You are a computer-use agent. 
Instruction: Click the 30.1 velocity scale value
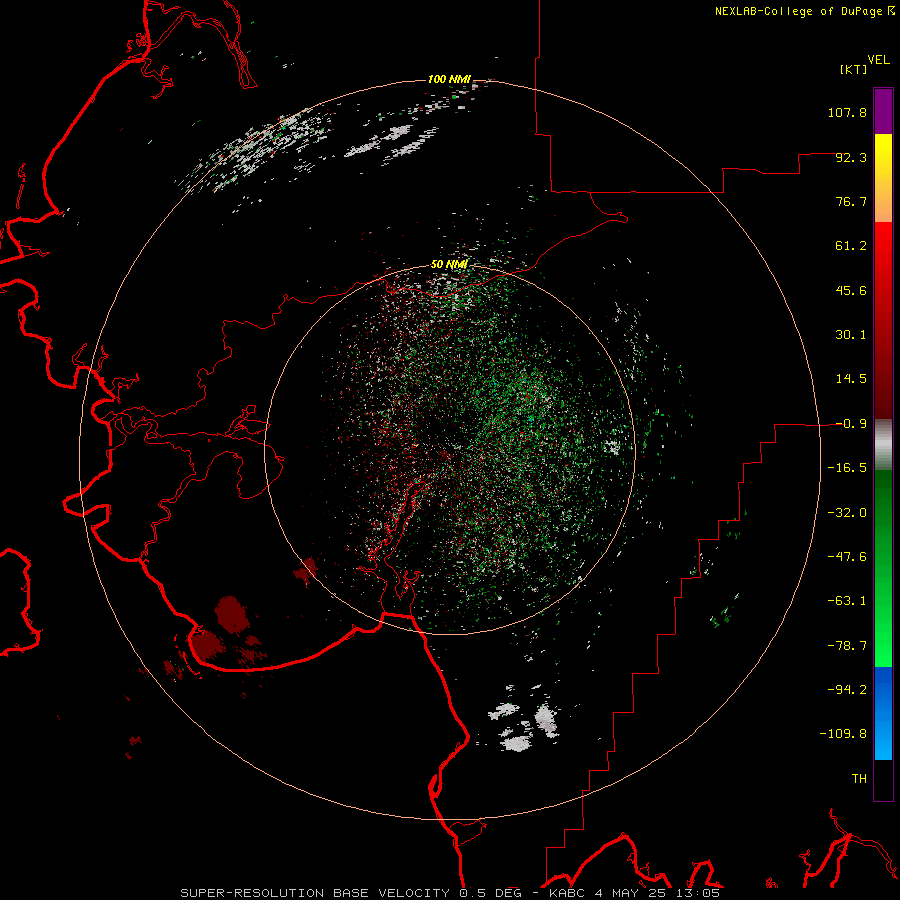click(851, 335)
